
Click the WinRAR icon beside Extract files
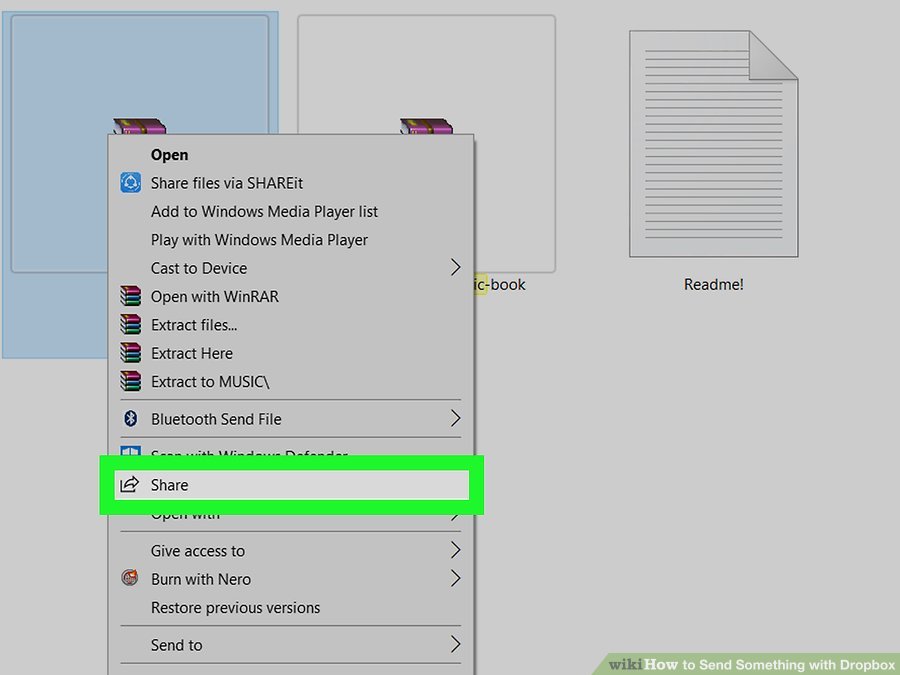(131, 324)
